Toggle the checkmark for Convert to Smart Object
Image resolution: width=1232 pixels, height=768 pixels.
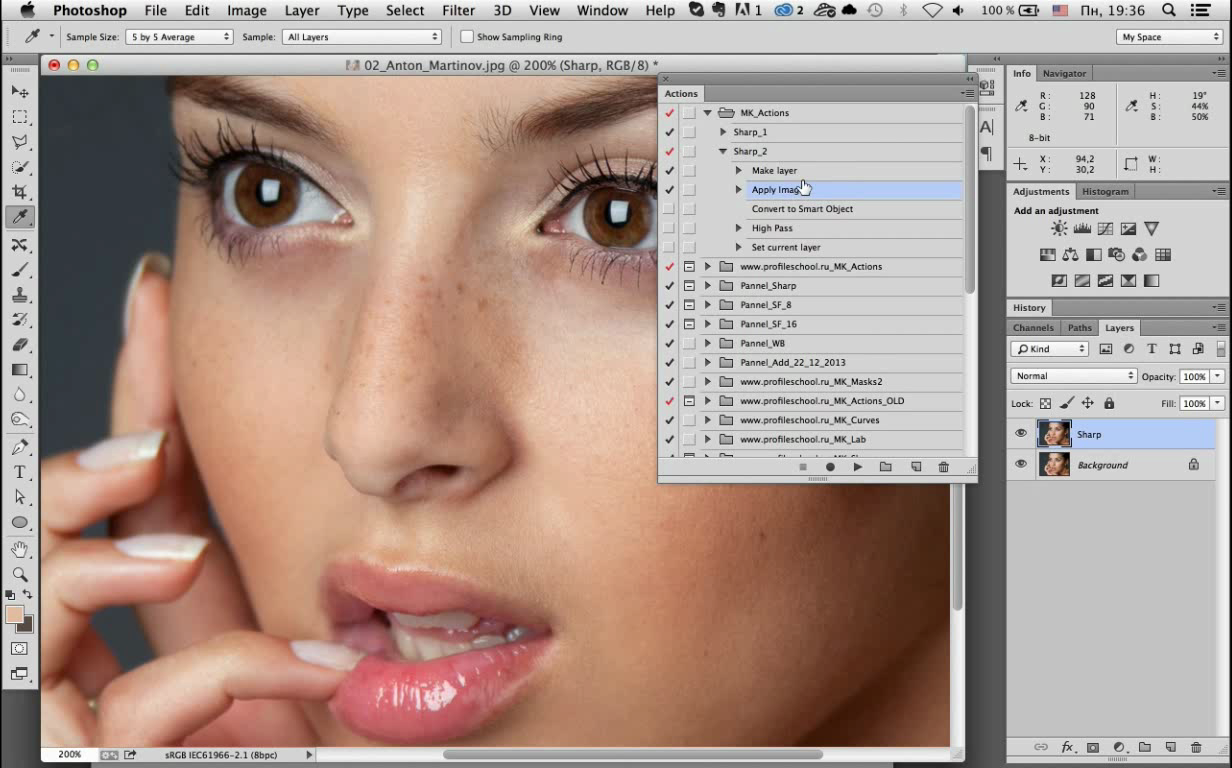(669, 209)
